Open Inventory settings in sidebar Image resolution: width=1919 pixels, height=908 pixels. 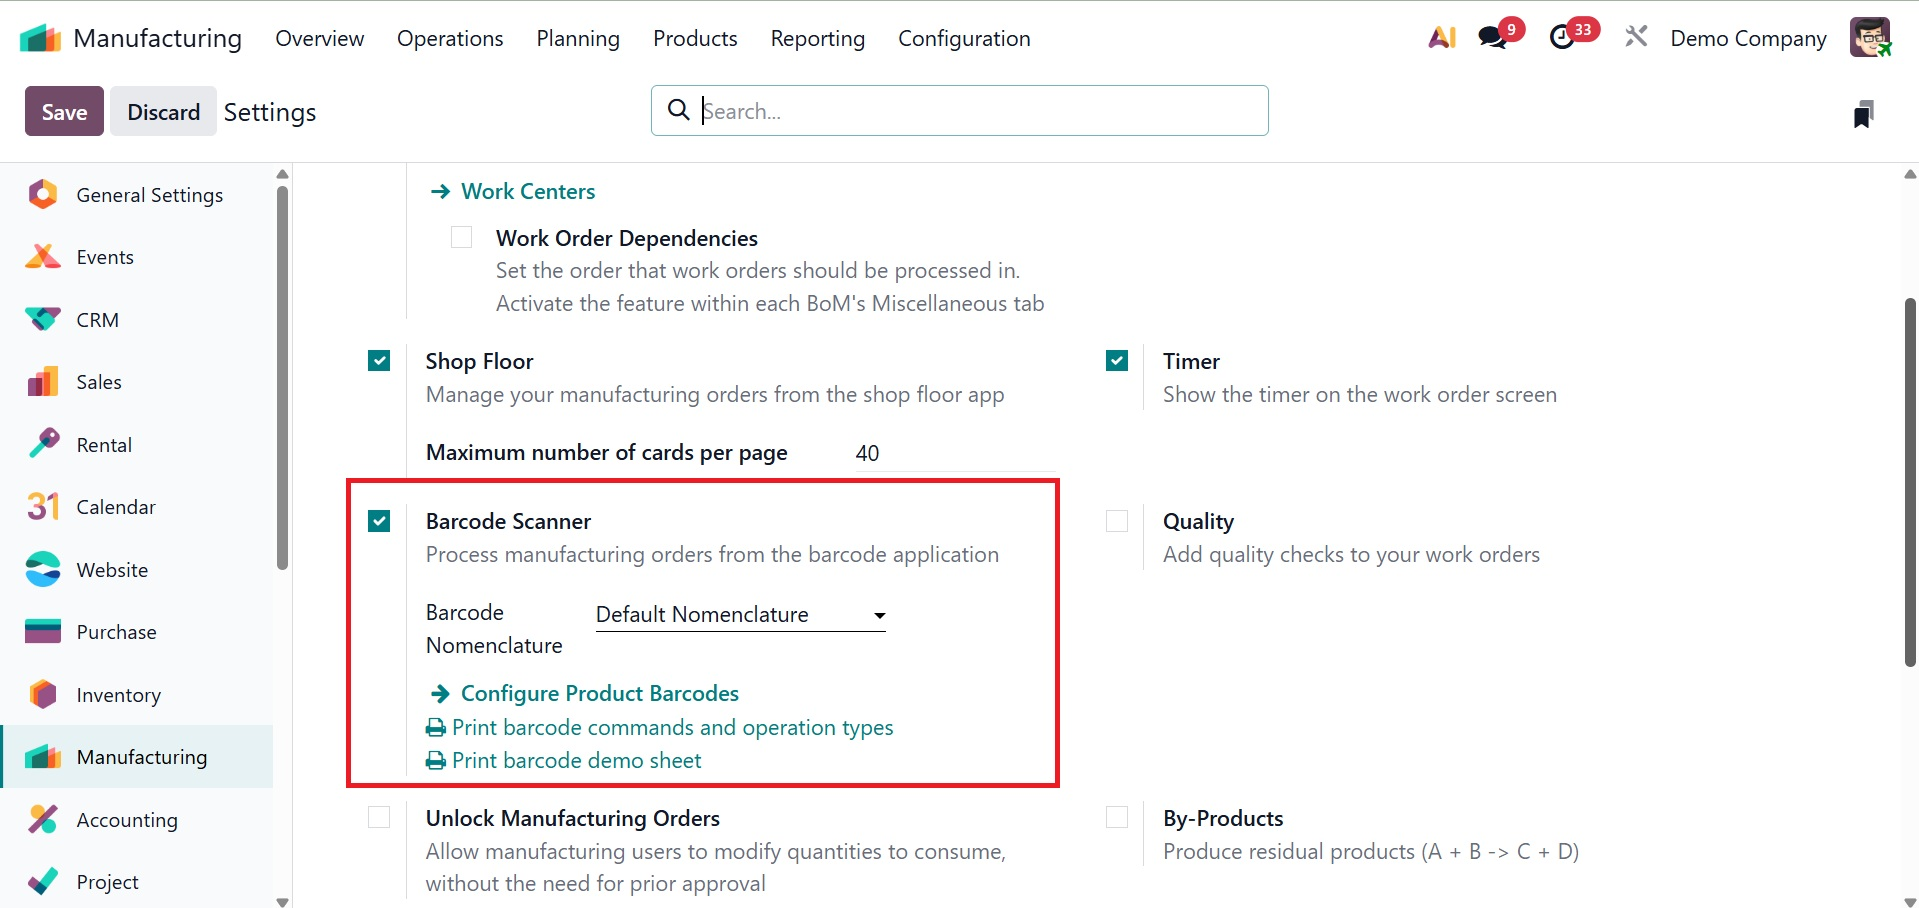pyautogui.click(x=118, y=695)
